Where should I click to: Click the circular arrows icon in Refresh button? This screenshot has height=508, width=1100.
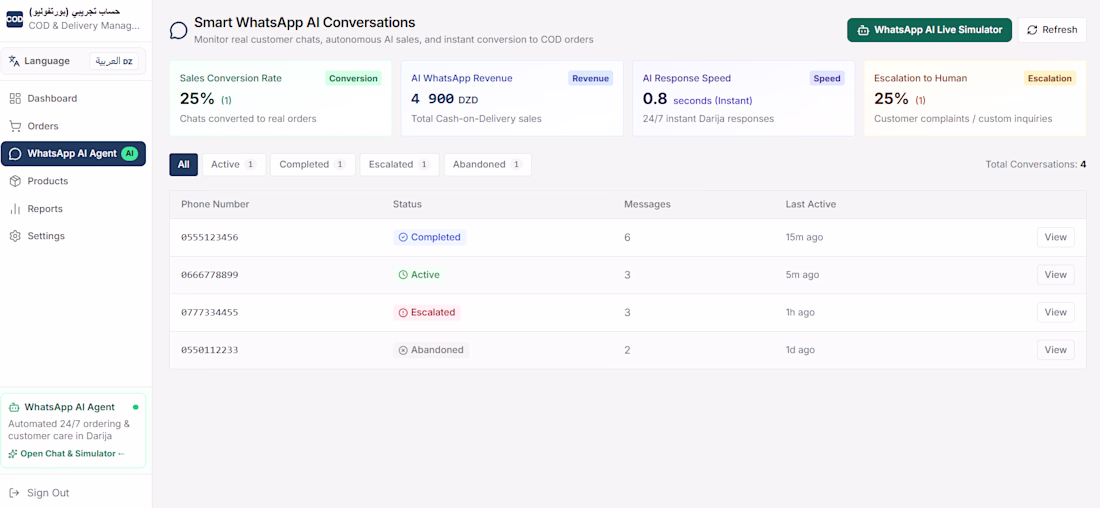pyautogui.click(x=1032, y=30)
